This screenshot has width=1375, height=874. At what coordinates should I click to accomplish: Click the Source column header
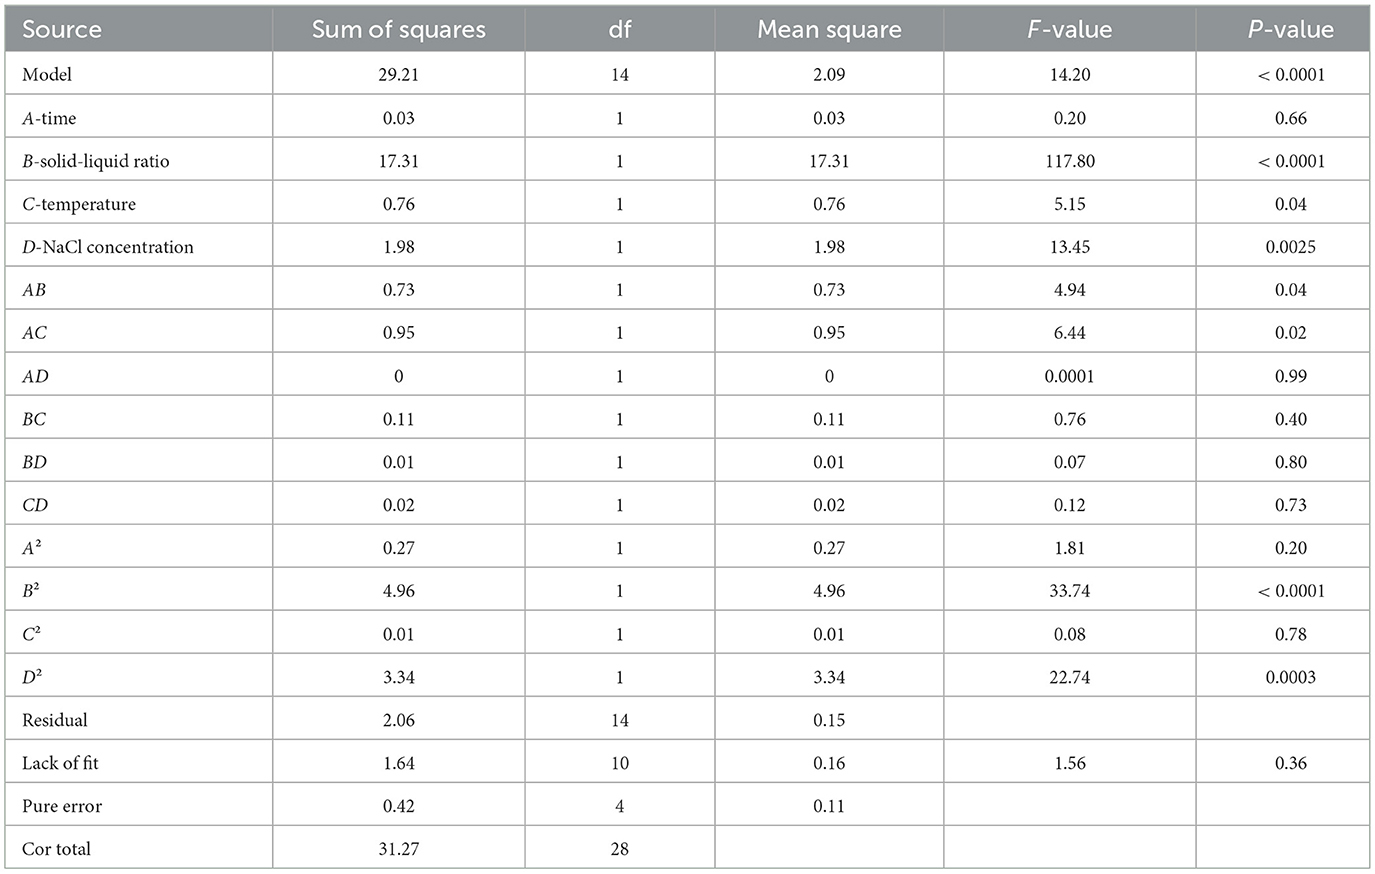point(62,29)
